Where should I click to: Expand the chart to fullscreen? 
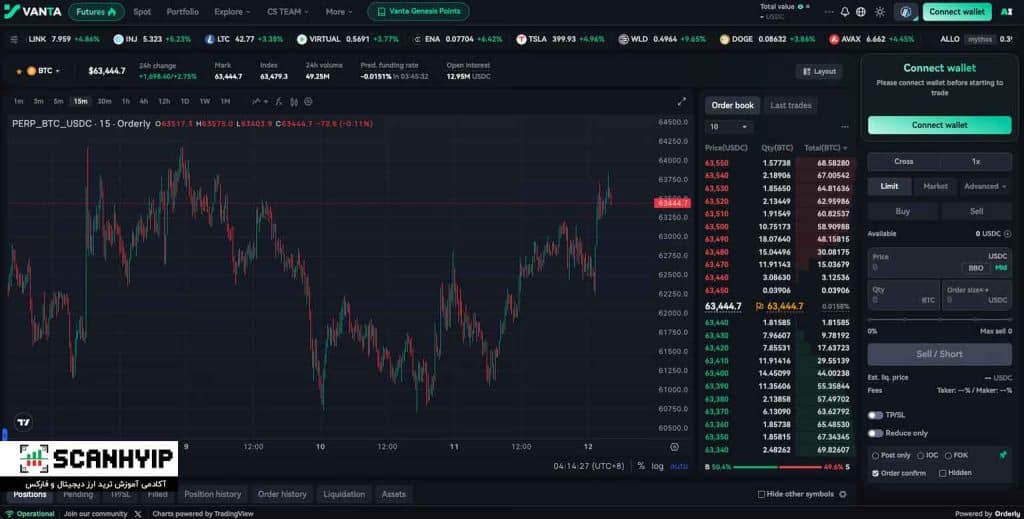tap(681, 102)
